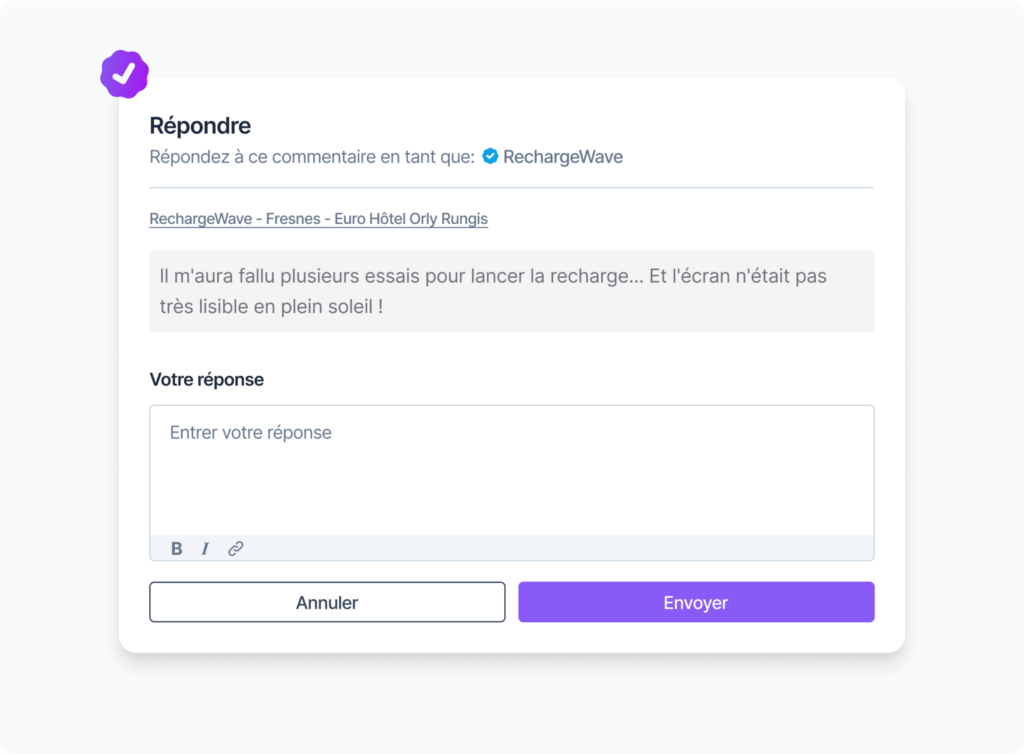Send the reply with the Envoyer button
1024x754 pixels.
pyautogui.click(x=696, y=602)
